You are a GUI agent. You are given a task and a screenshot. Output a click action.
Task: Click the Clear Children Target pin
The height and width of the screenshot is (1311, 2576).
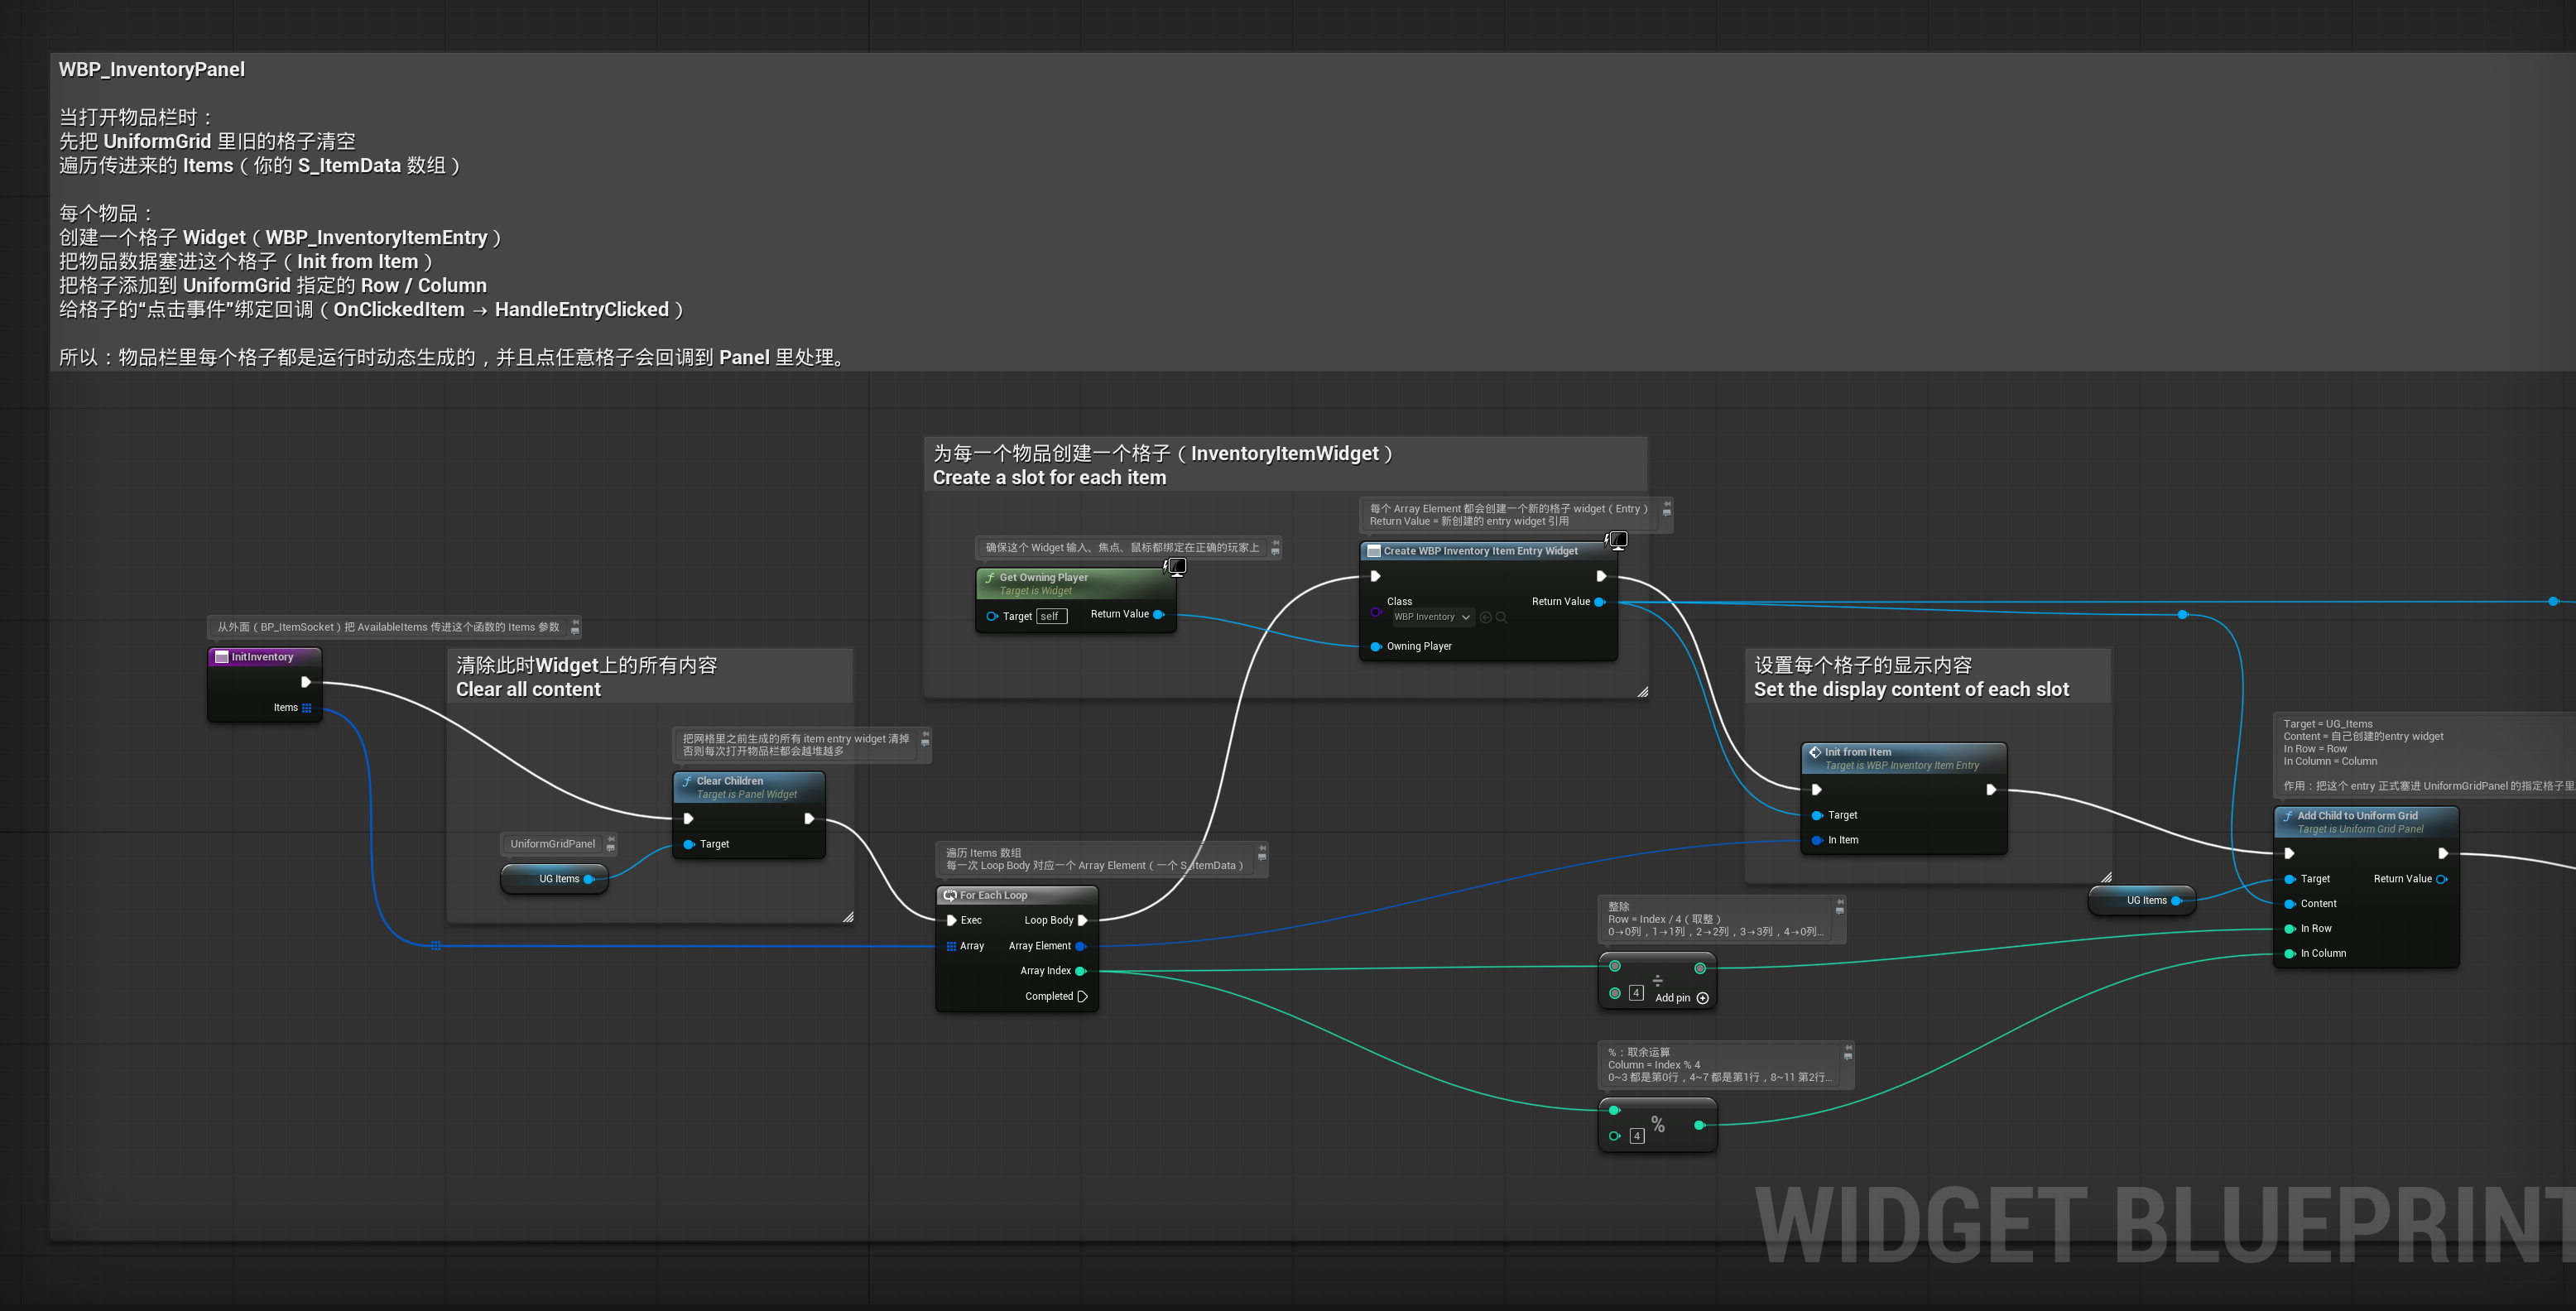coord(689,844)
